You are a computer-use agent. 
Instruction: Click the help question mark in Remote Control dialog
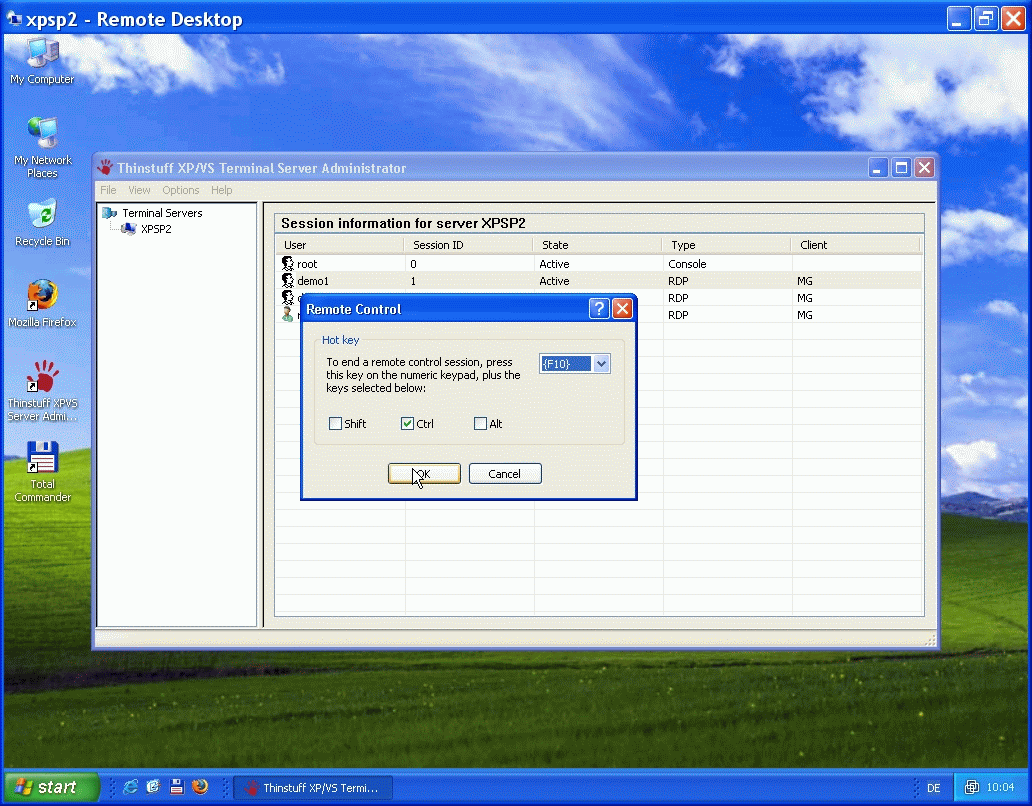pyautogui.click(x=598, y=309)
